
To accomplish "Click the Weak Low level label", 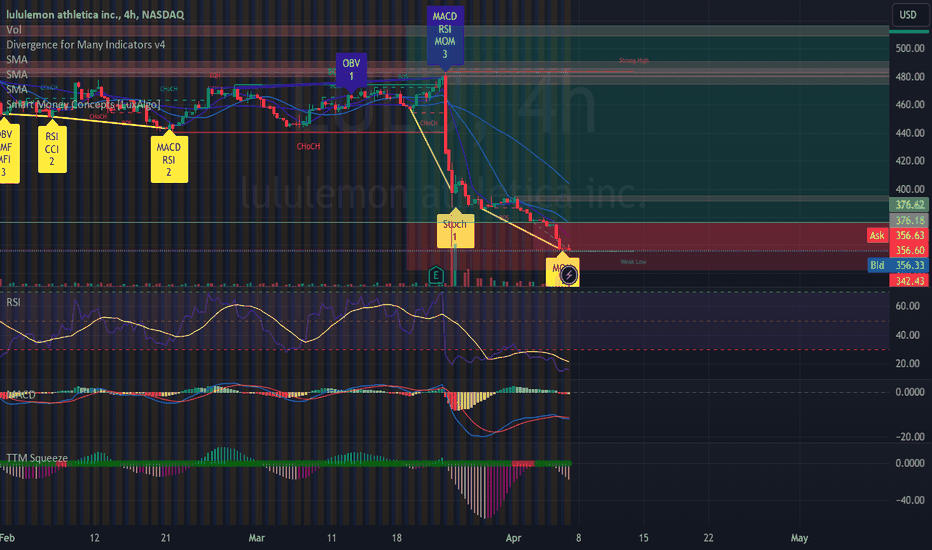I will (x=633, y=262).
